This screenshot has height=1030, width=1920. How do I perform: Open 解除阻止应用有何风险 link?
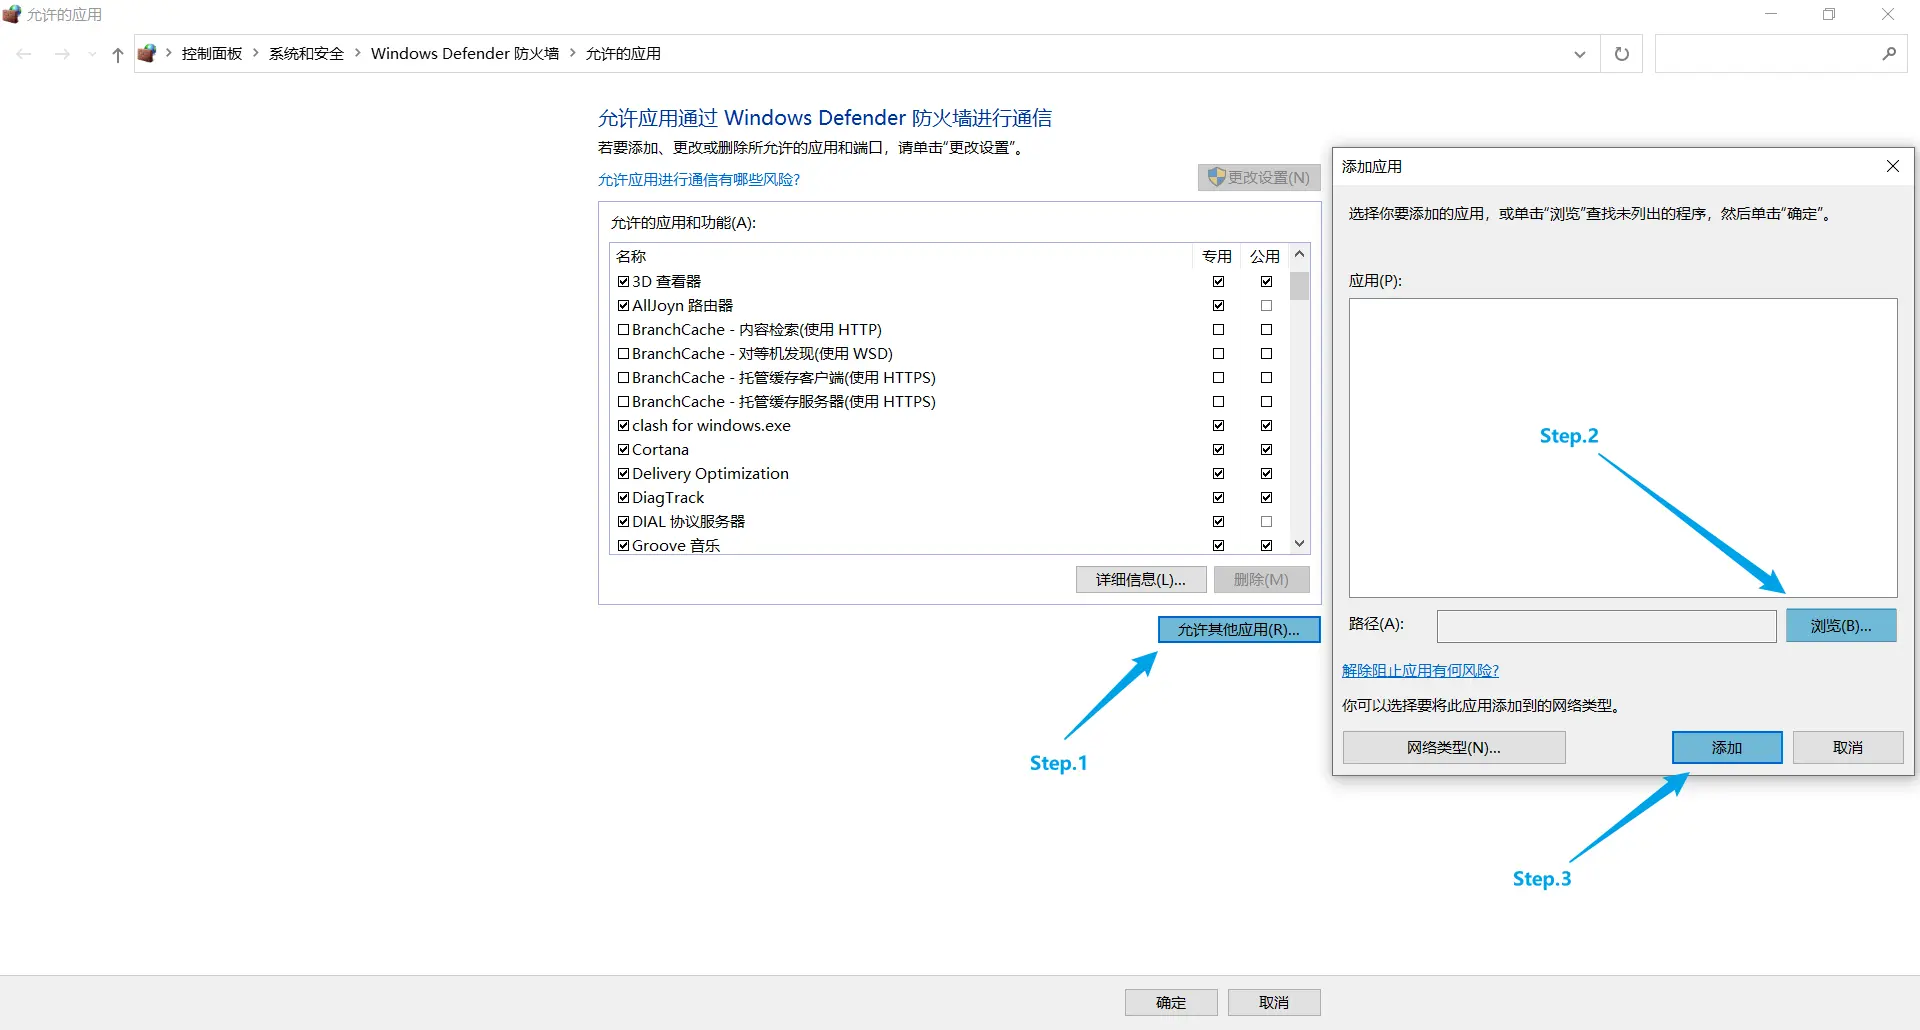[1420, 671]
